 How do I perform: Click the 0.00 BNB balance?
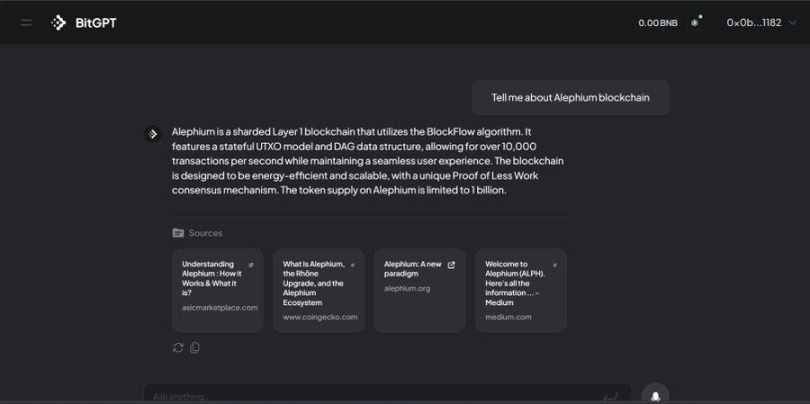[x=658, y=23]
